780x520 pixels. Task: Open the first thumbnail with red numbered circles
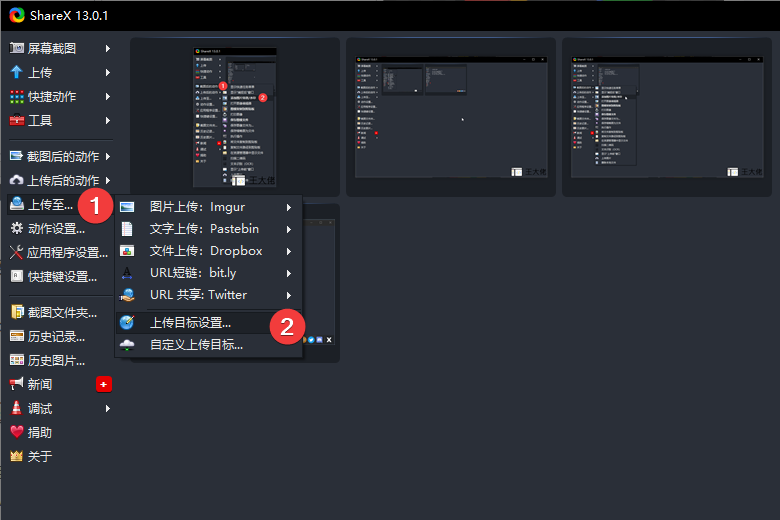click(x=235, y=117)
